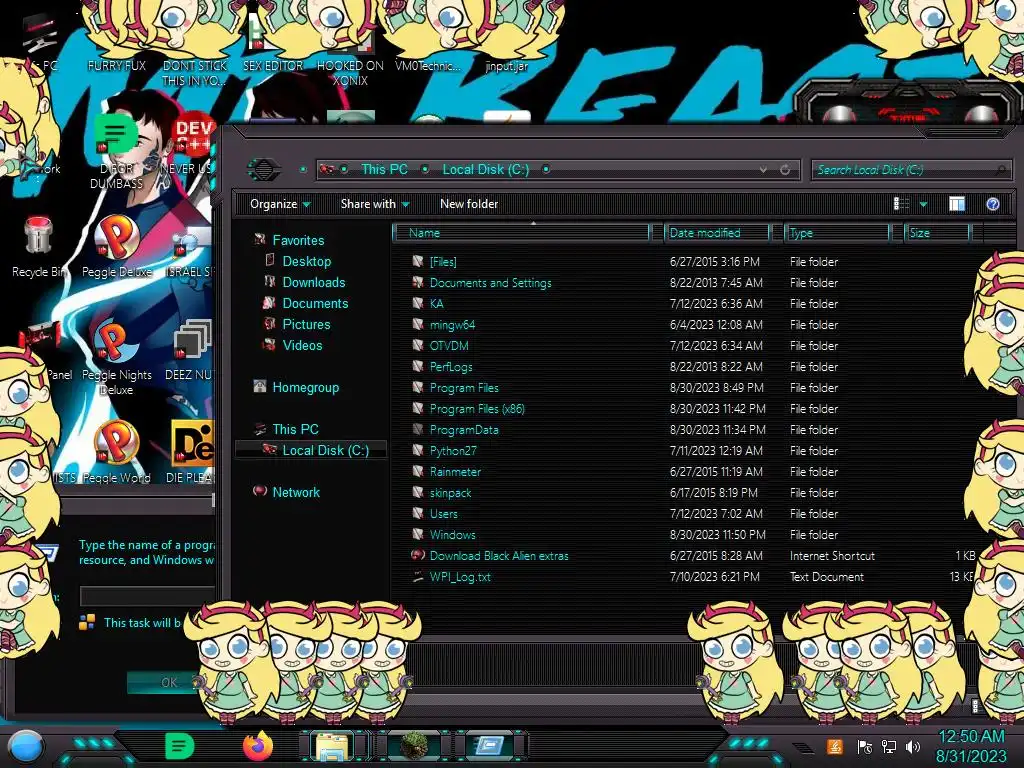Sort by the Type column header
The width and height of the screenshot is (1024, 768).
point(837,233)
